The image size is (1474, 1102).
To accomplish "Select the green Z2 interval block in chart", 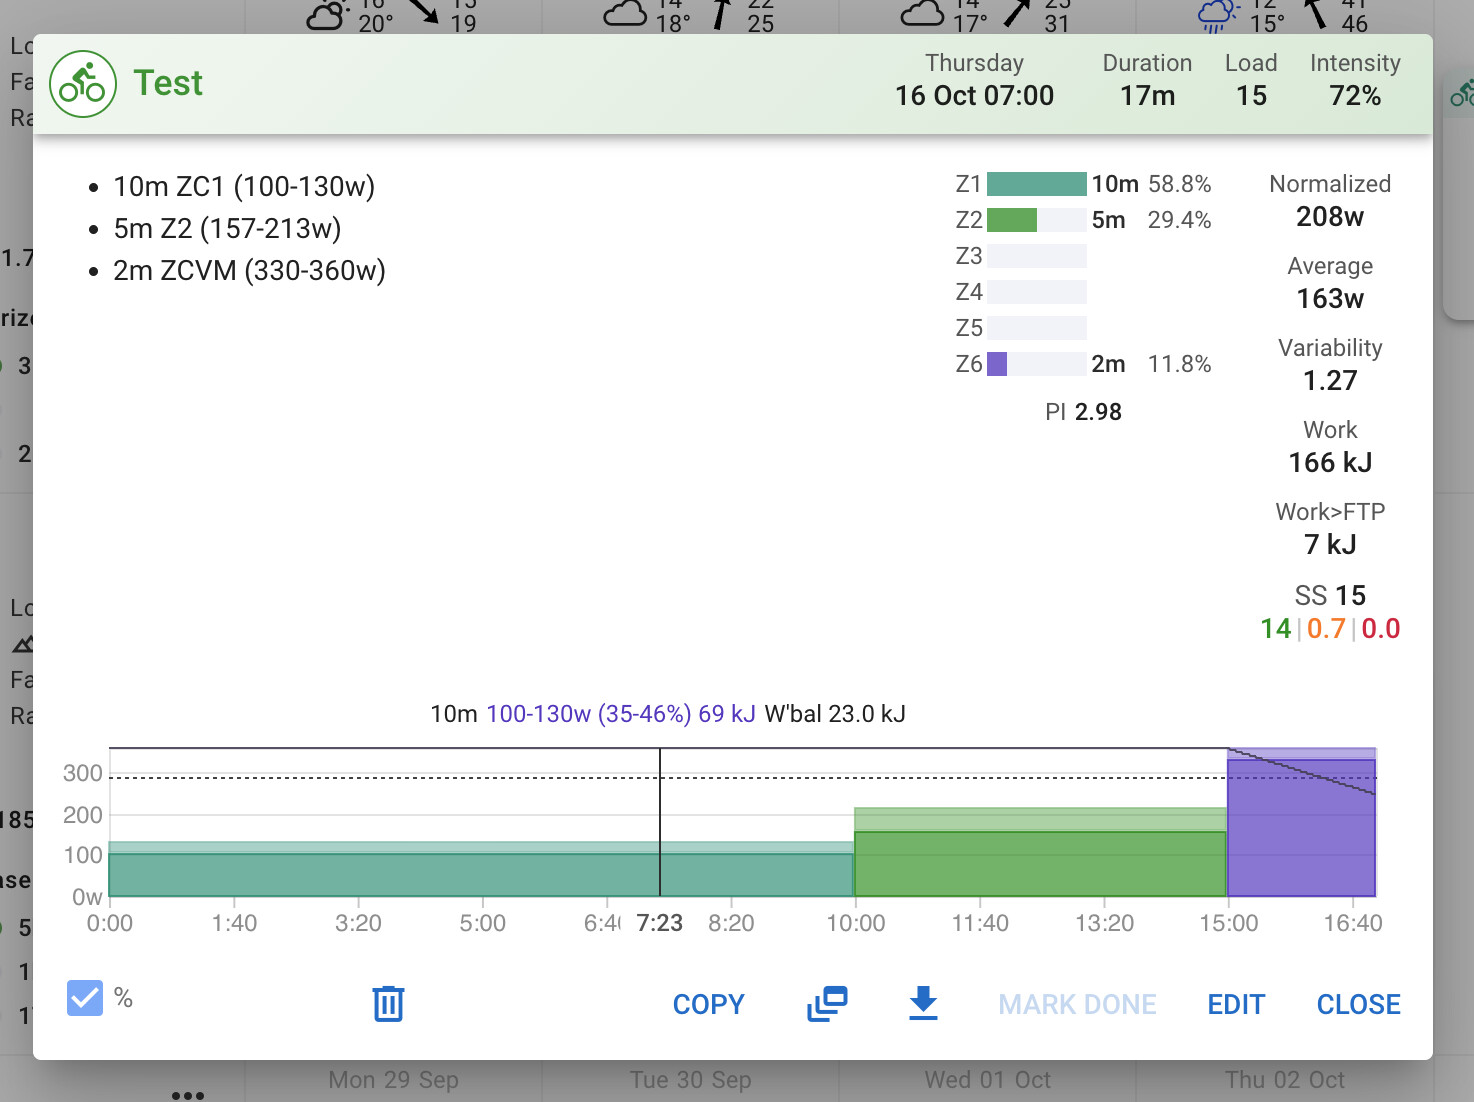I will 1040,862.
